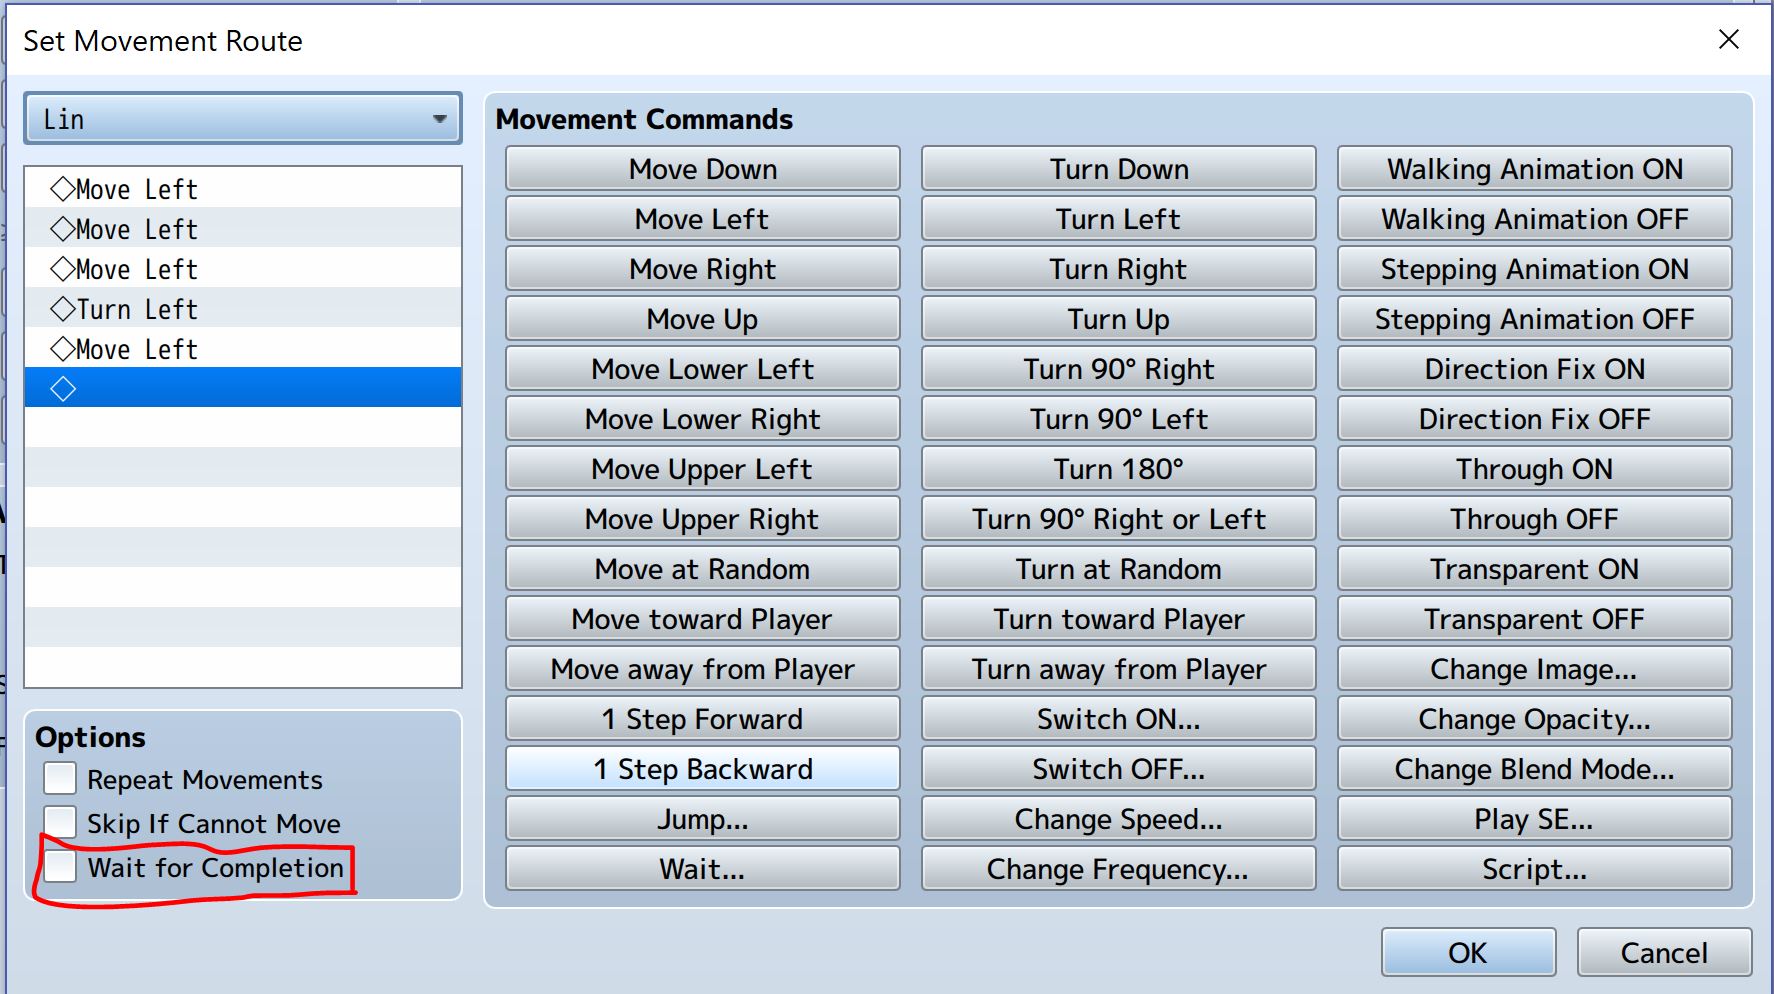
Task: Click the empty highlighted route row
Action: point(243,388)
